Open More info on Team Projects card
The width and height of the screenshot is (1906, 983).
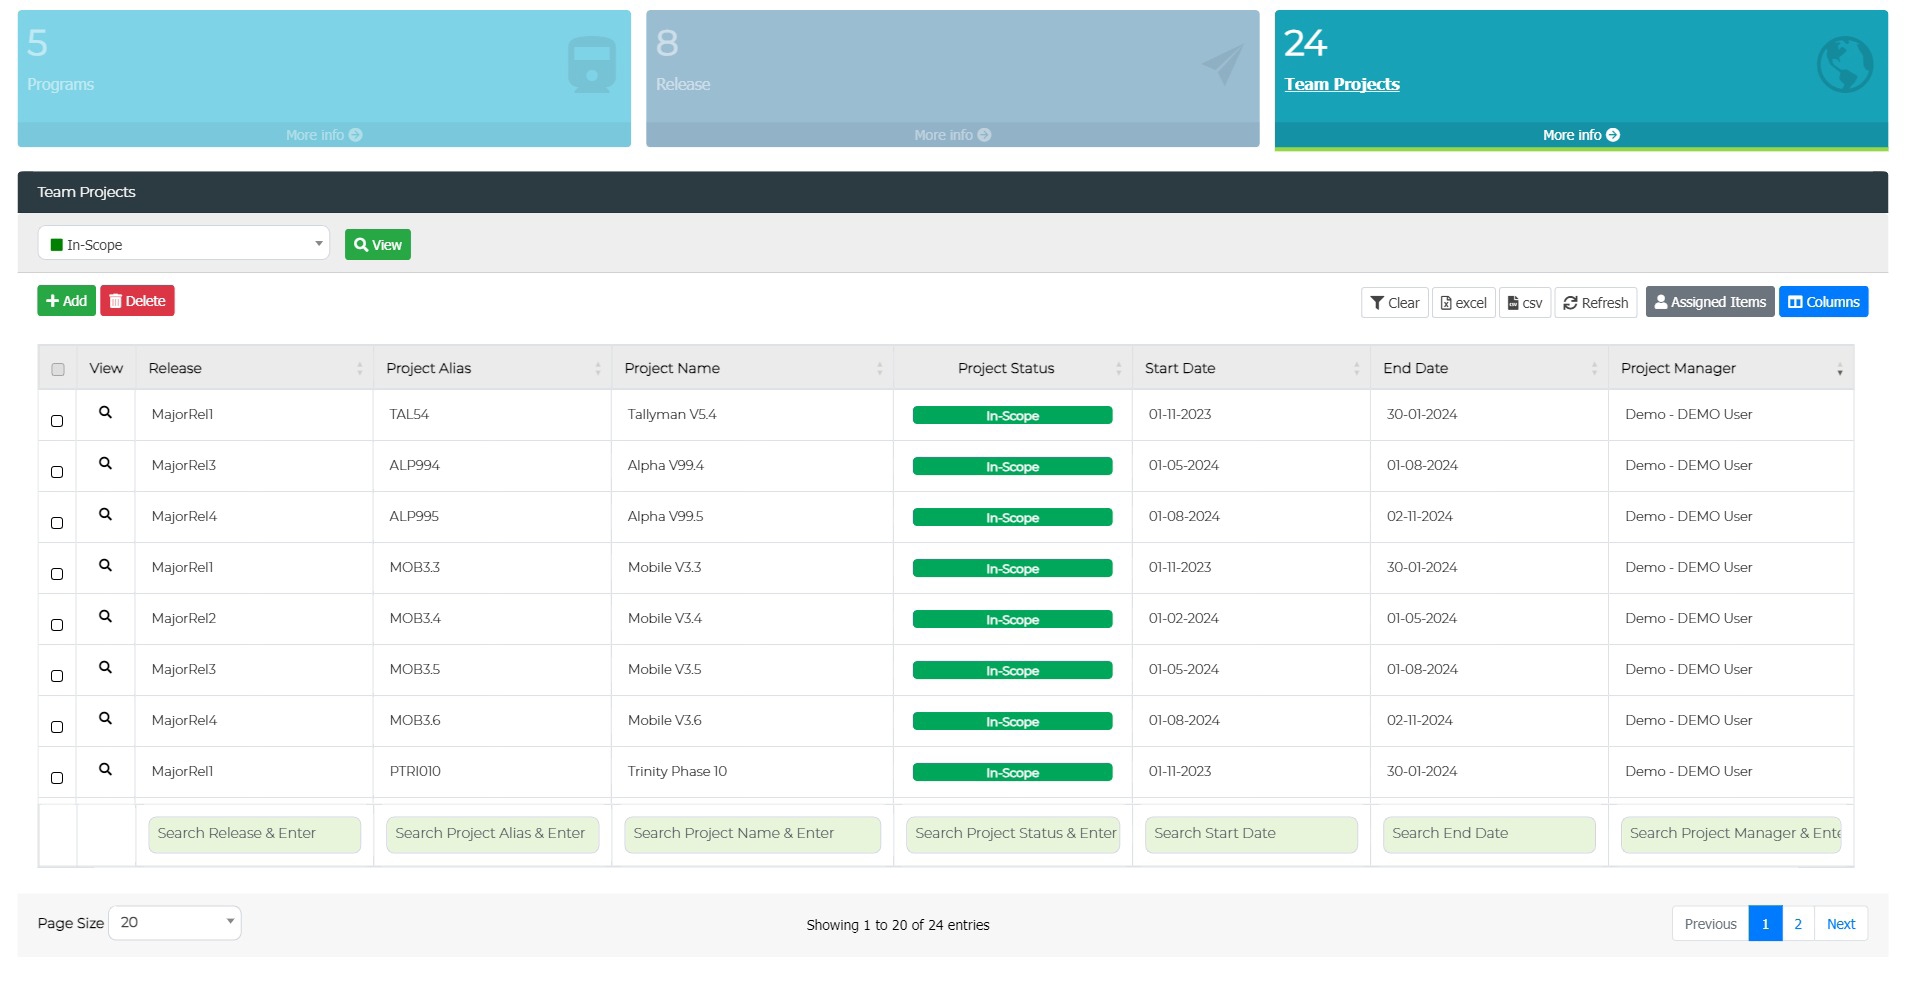coord(1581,135)
